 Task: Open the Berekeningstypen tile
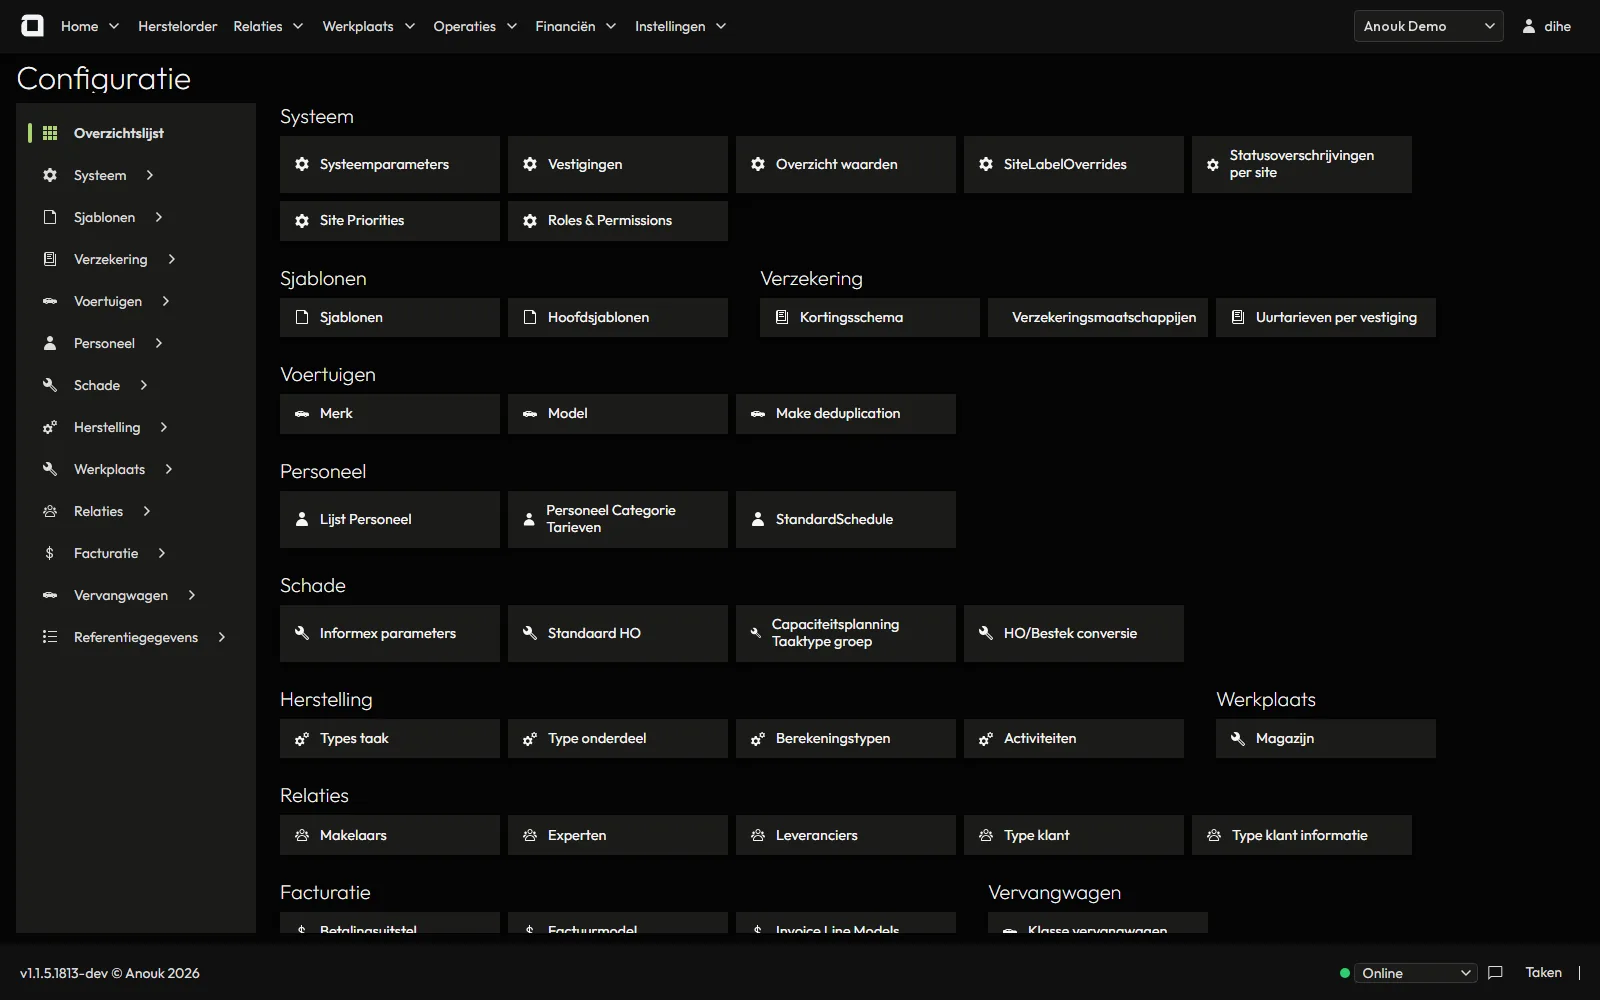846,739
